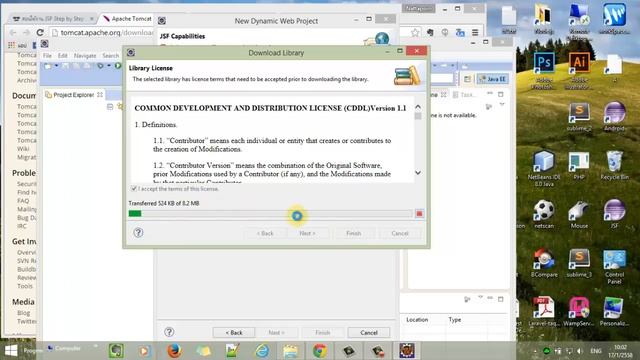The height and width of the screenshot is (360, 640).
Task: Open Eclipse Navigate menu
Action: click(x=85, y=56)
